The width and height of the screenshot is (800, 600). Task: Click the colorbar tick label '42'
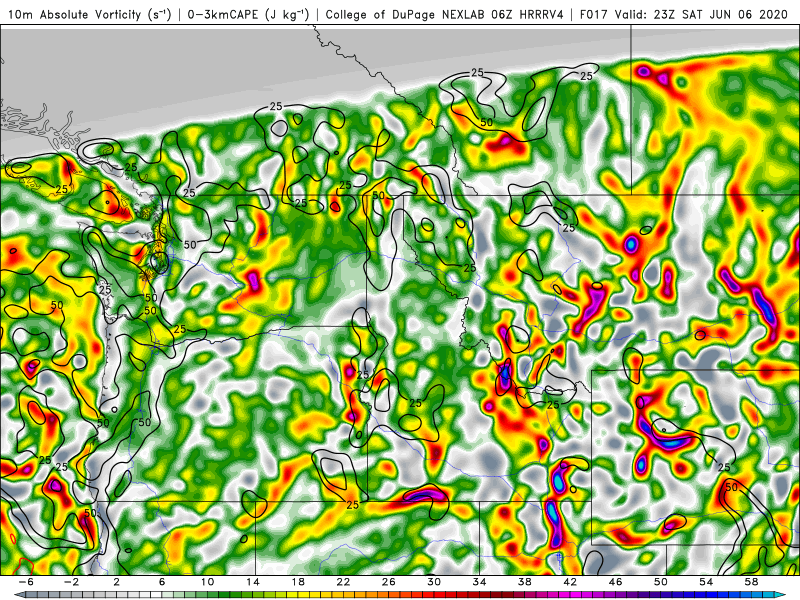[x=570, y=582]
